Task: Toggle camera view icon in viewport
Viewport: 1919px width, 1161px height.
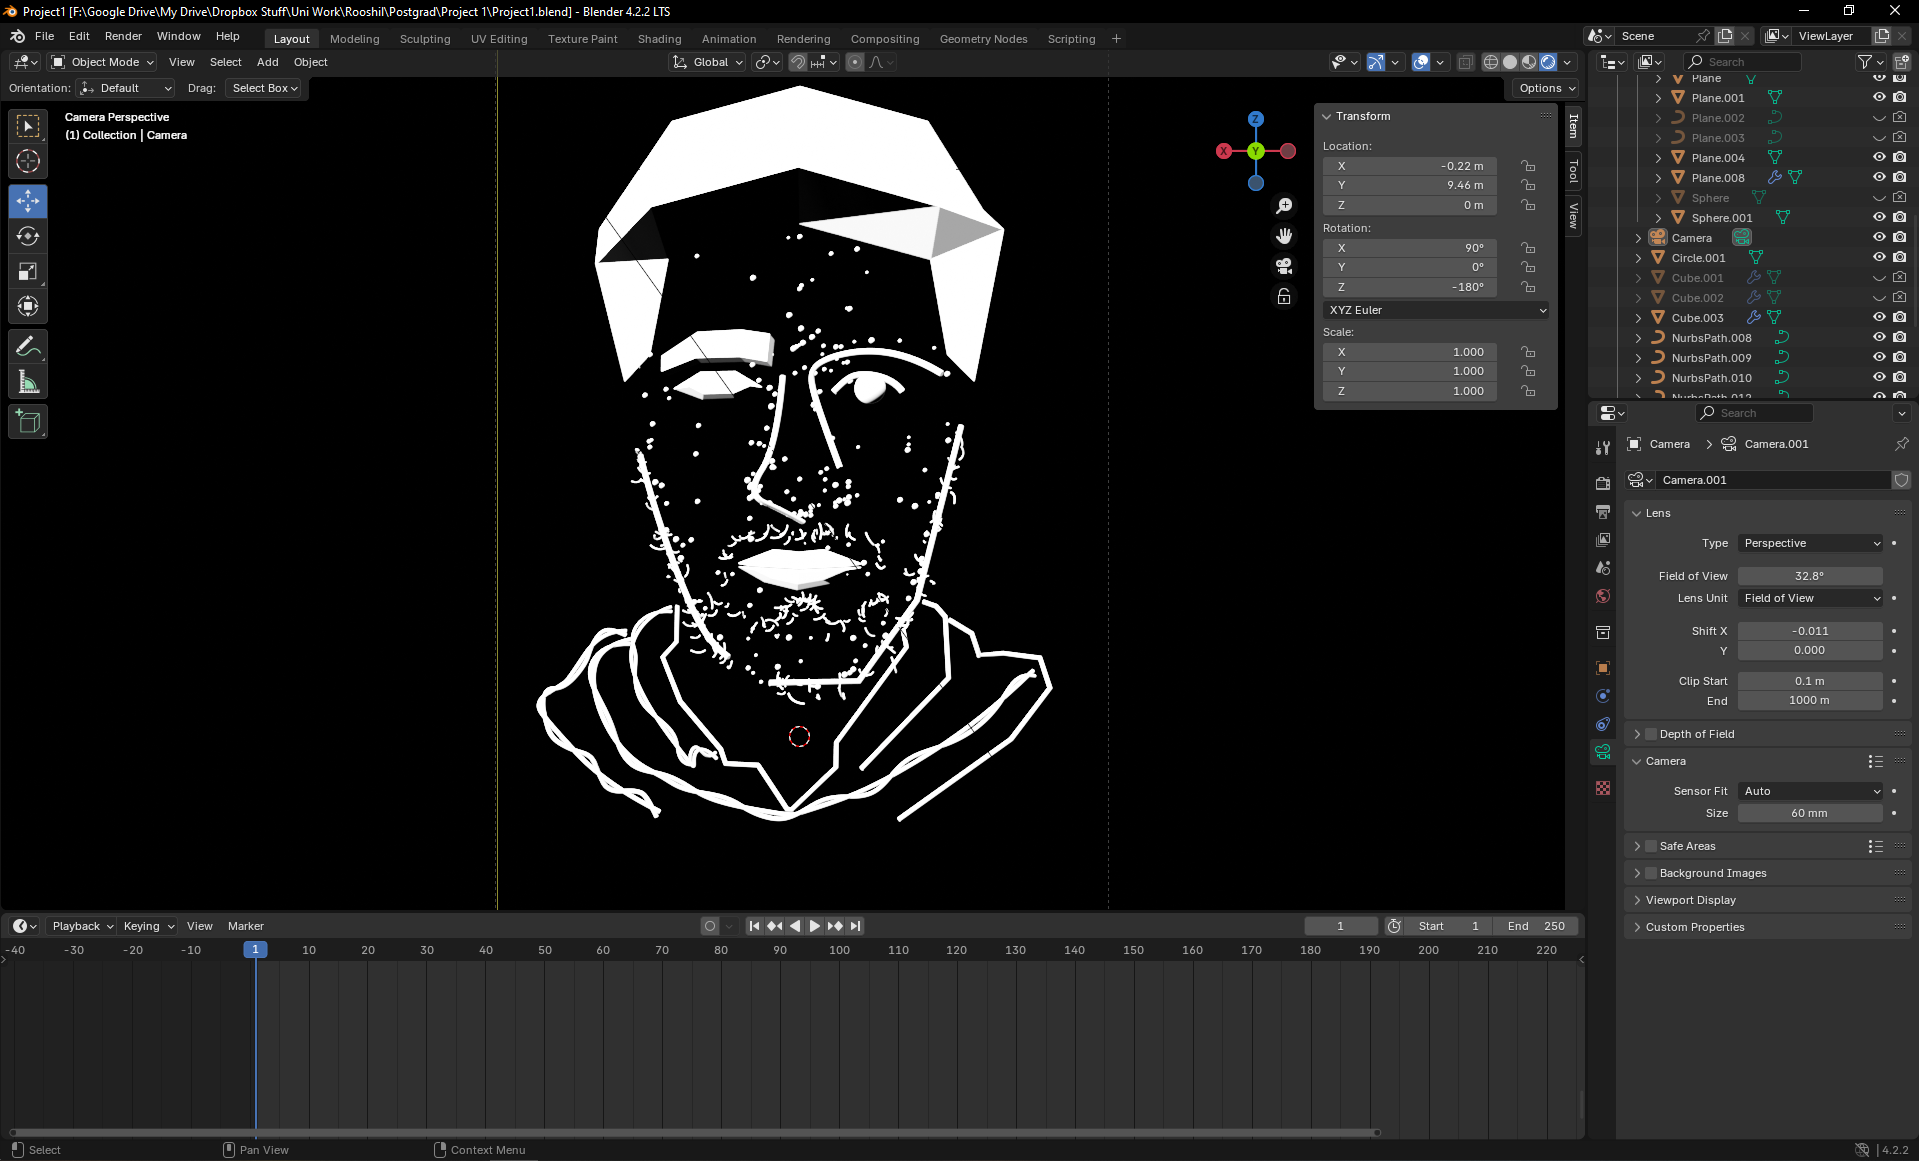Action: [1284, 266]
